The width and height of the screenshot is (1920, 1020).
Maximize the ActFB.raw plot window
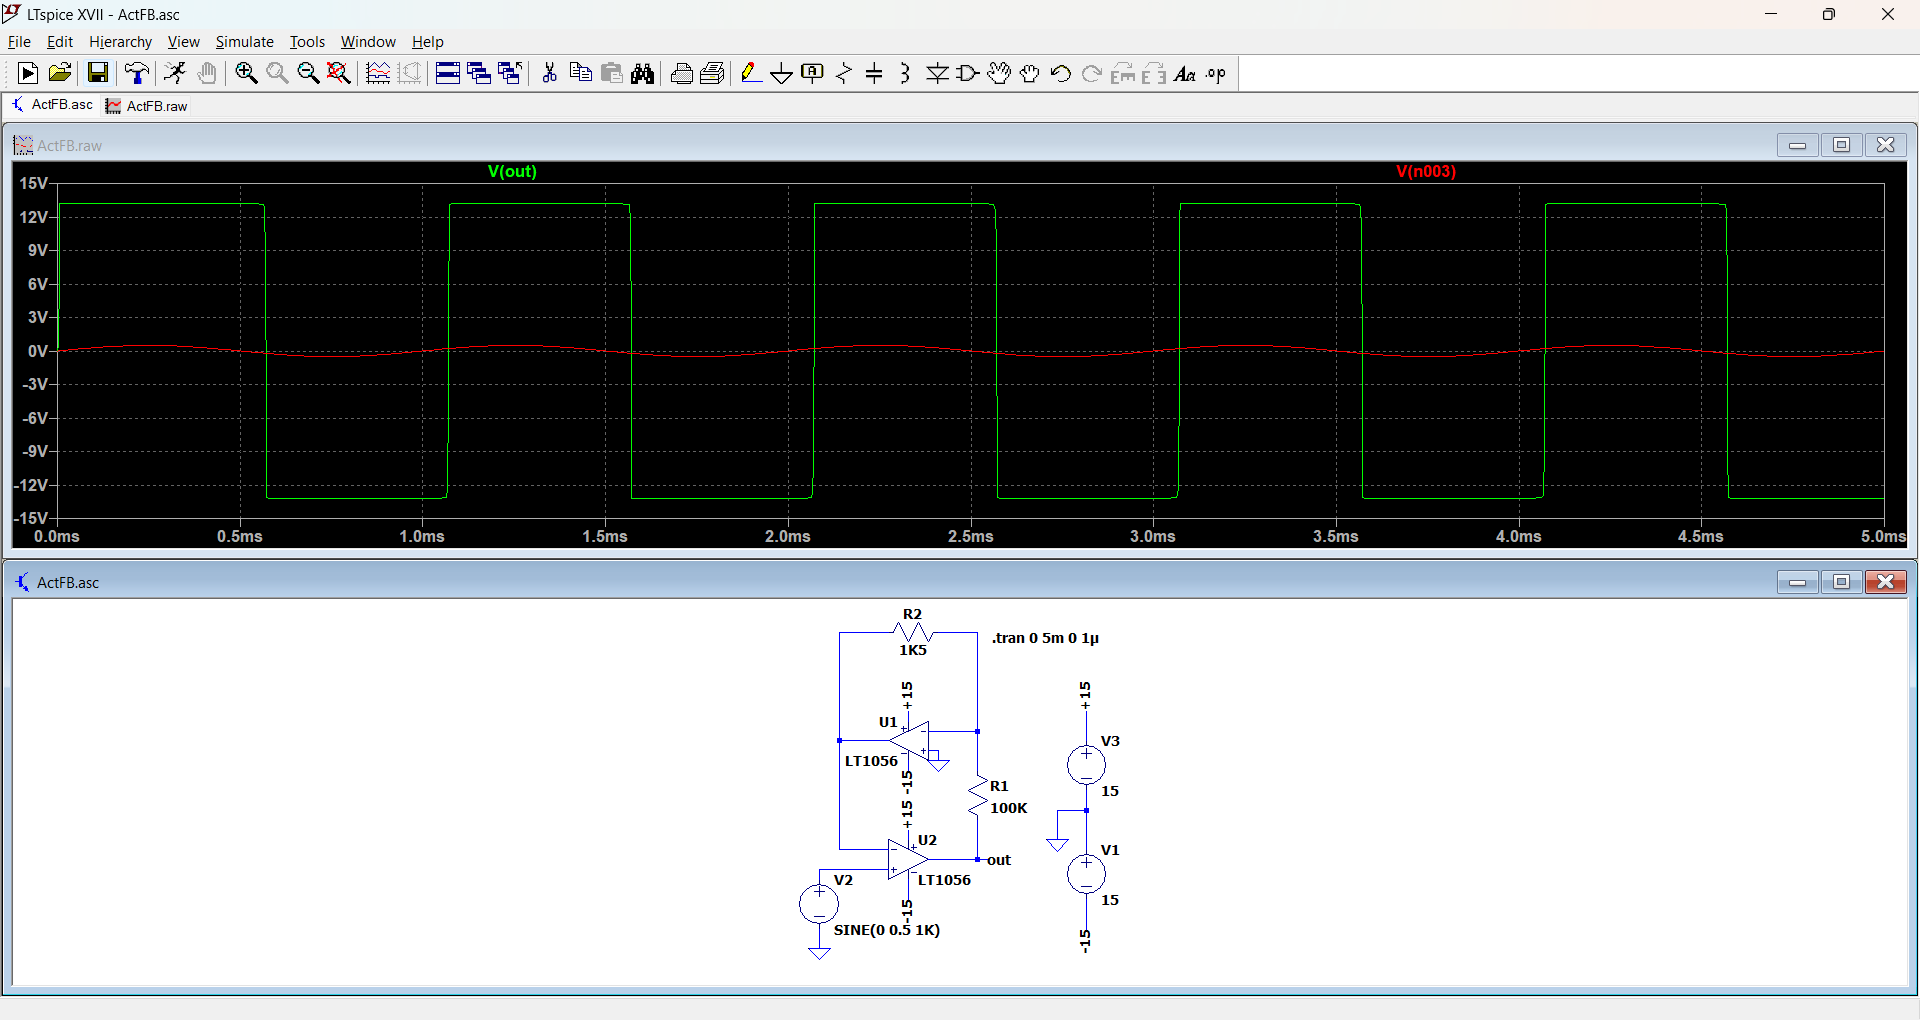coord(1841,145)
